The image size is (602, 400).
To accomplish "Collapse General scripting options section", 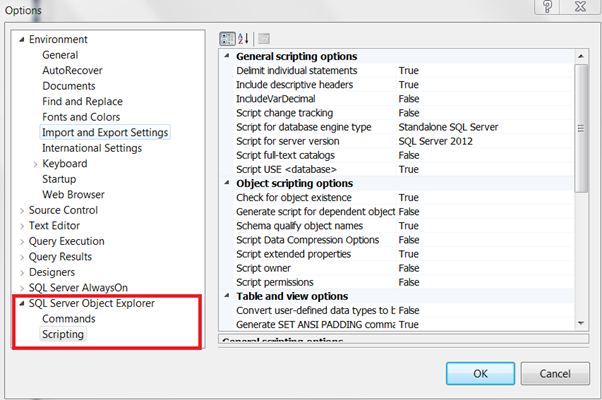I will 226,57.
